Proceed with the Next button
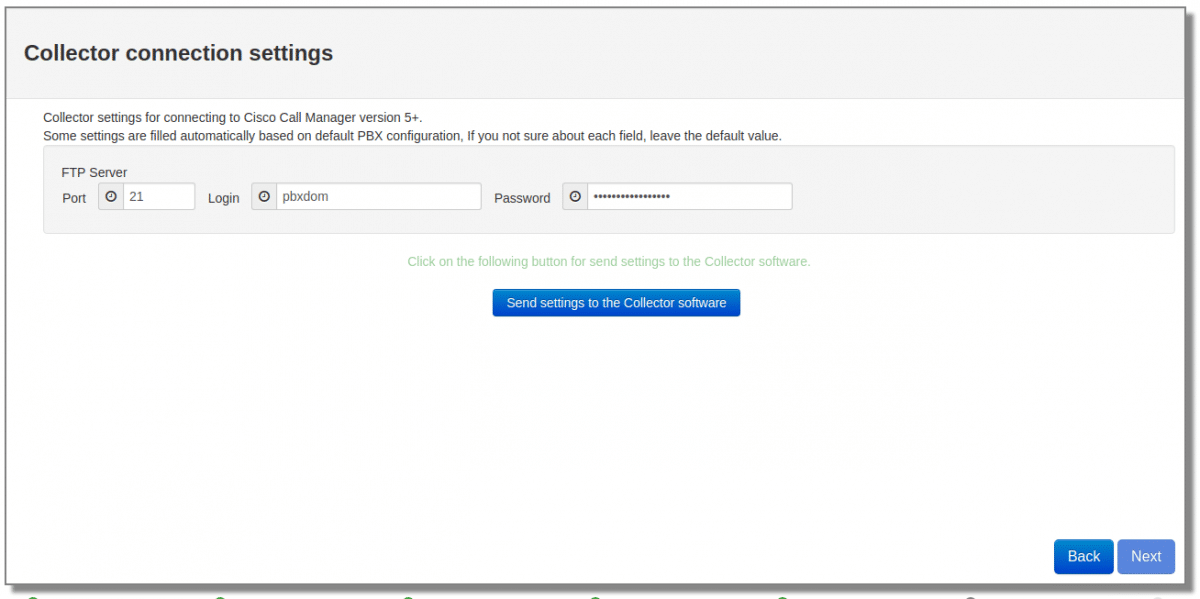This screenshot has height=599, width=1200. coord(1146,557)
